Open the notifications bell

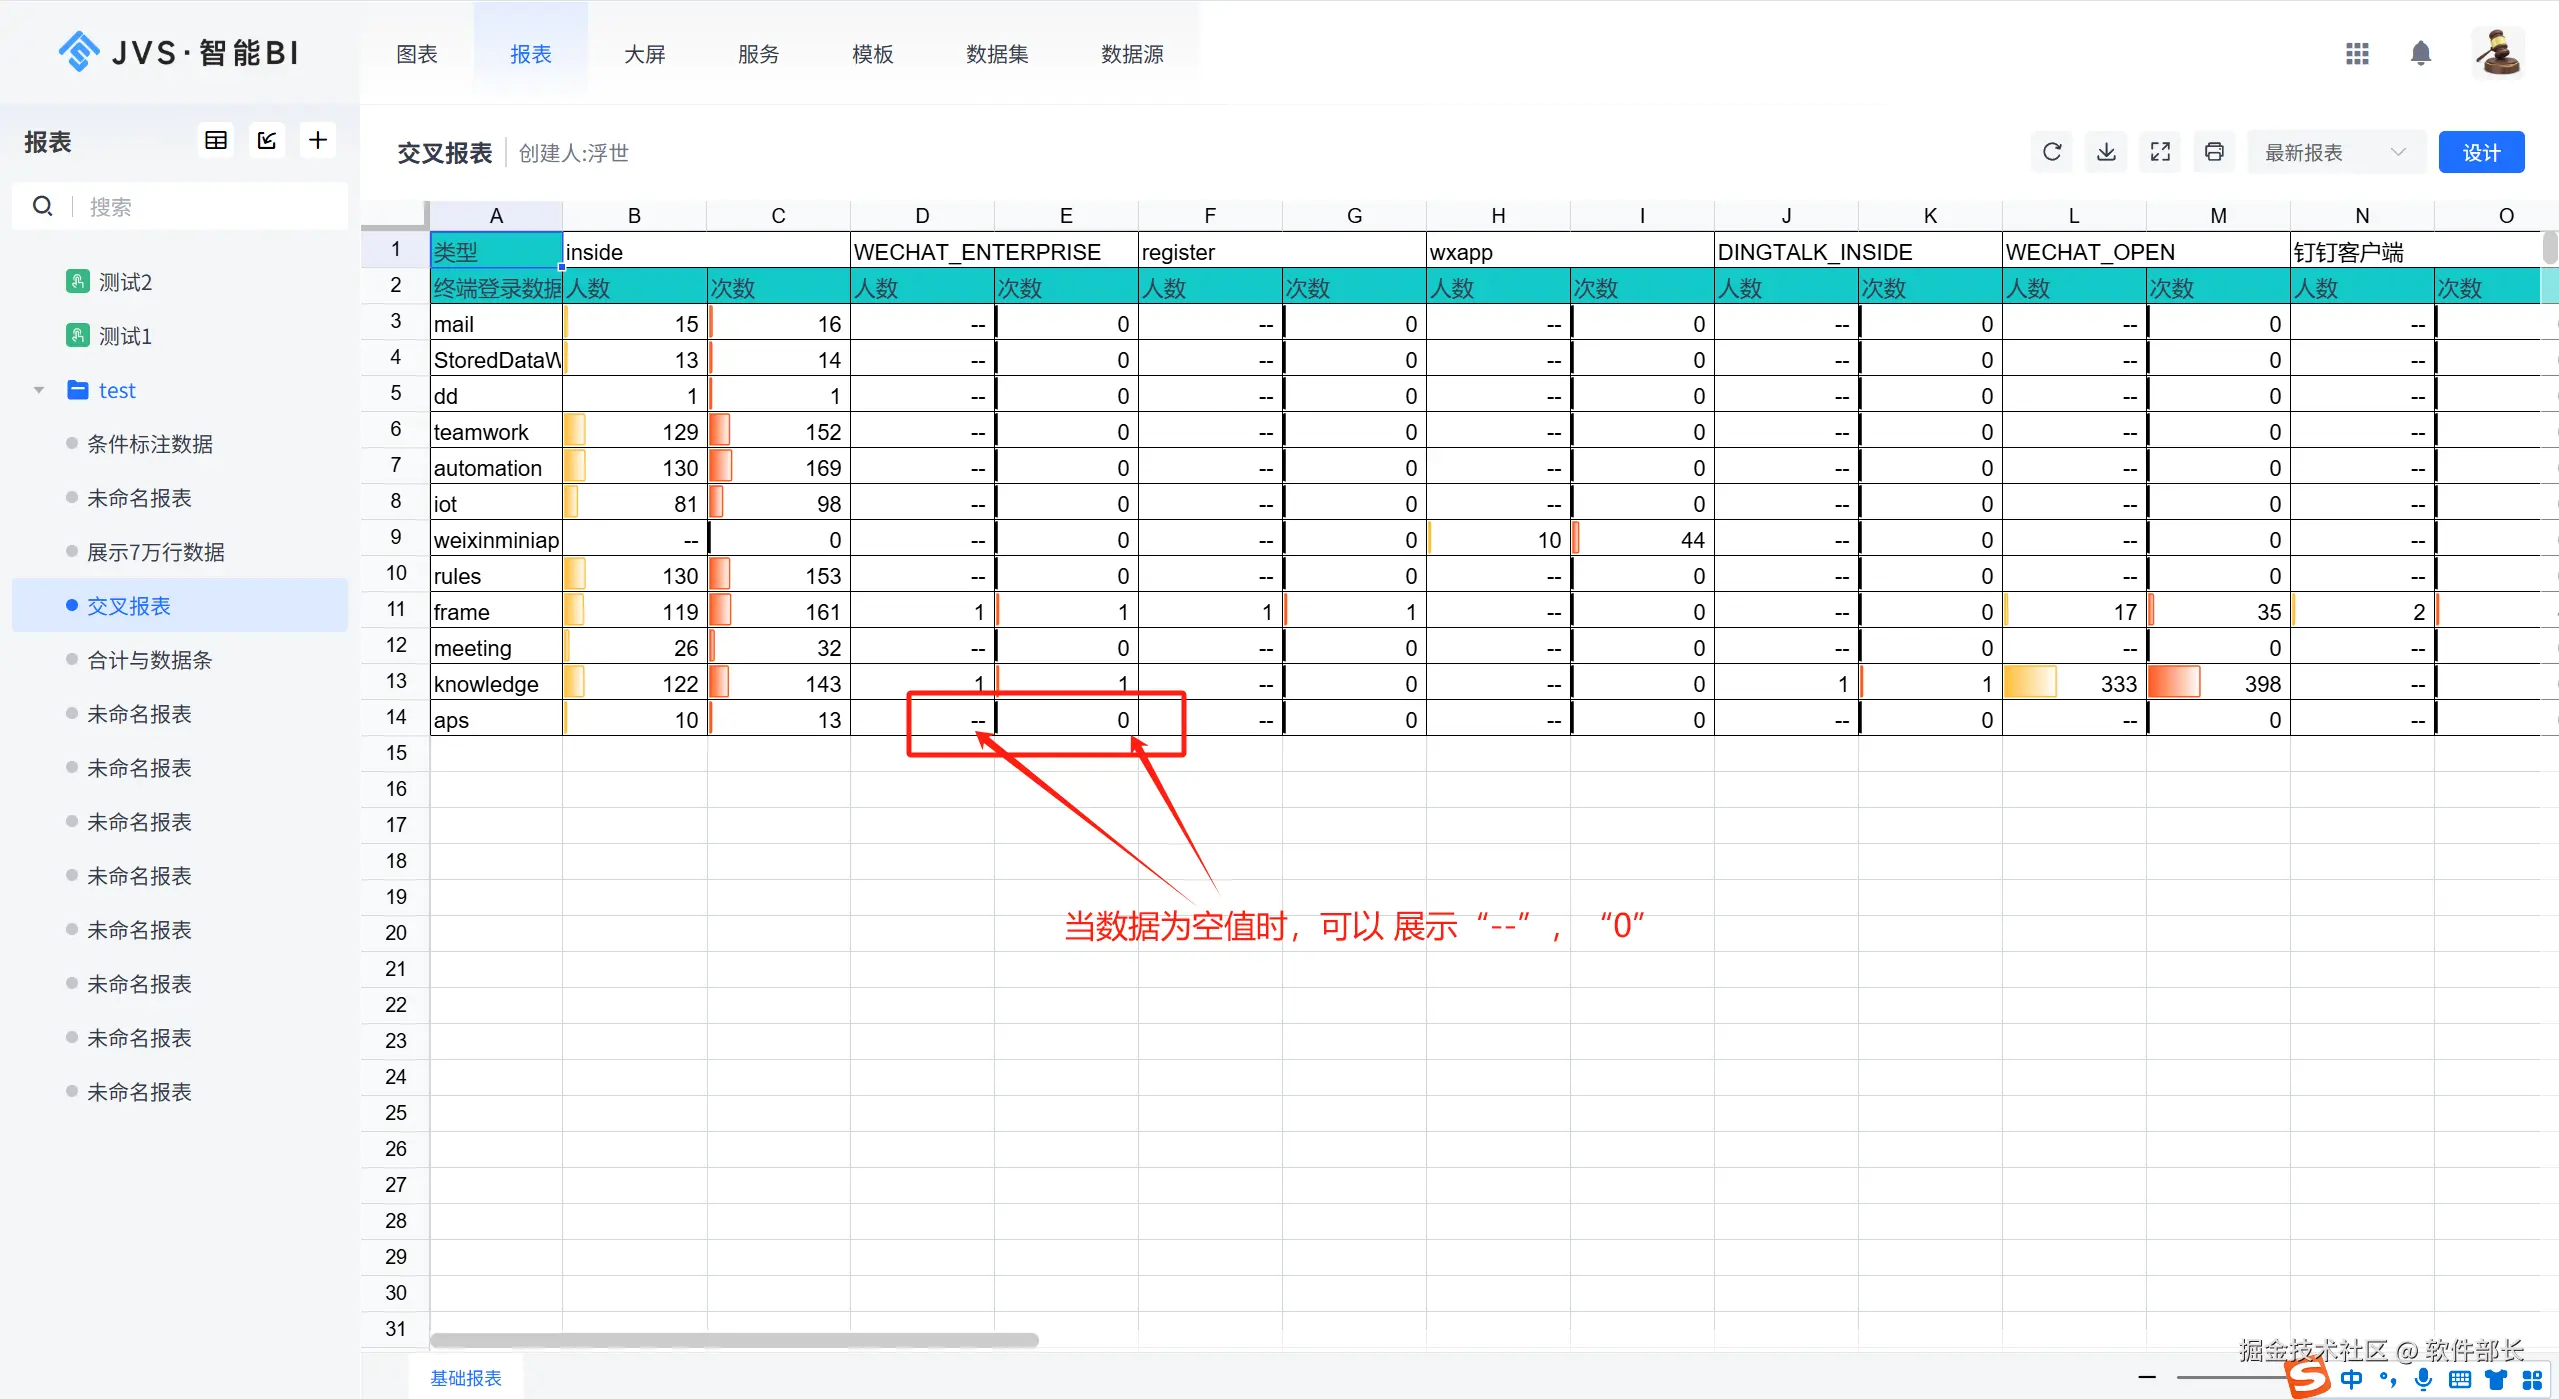[2420, 54]
